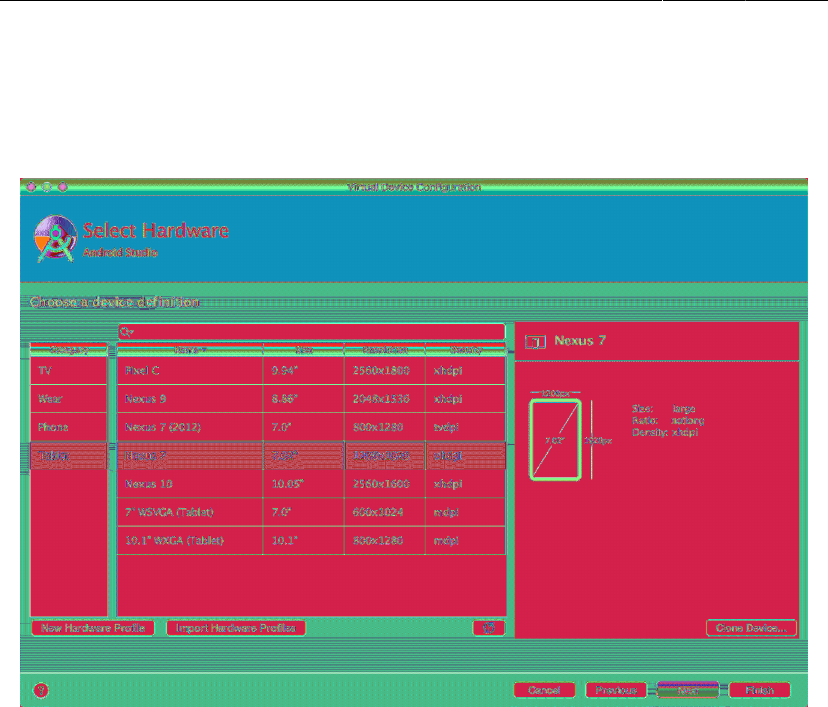Click the Android Studio logo

55,239
